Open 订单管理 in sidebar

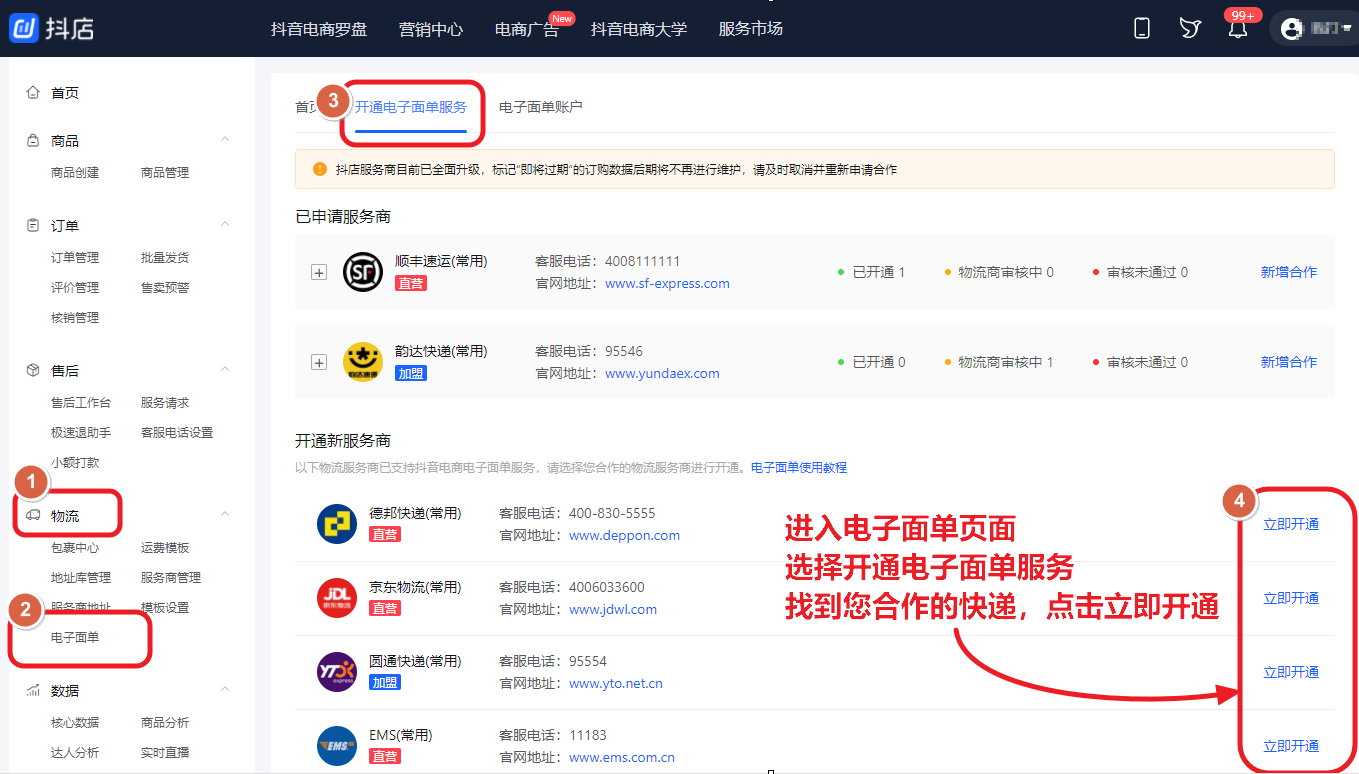75,257
